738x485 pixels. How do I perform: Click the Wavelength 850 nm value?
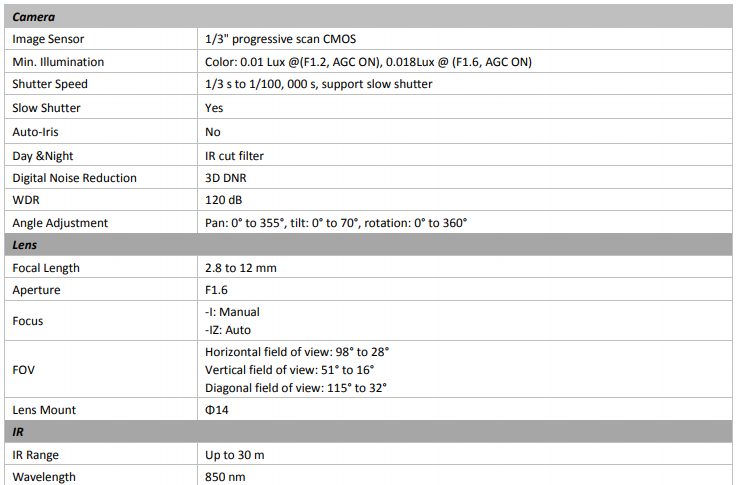[x=225, y=477]
